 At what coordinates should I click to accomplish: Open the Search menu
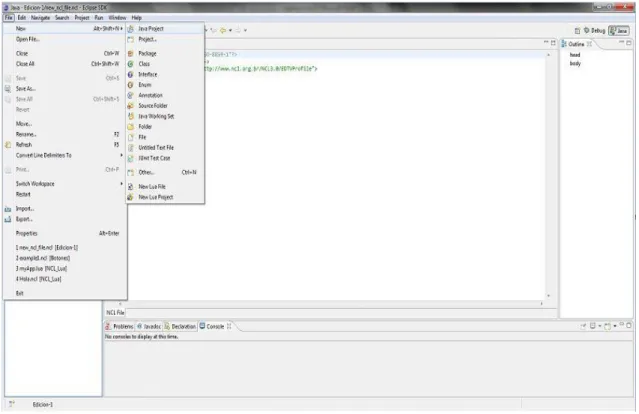coord(62,18)
